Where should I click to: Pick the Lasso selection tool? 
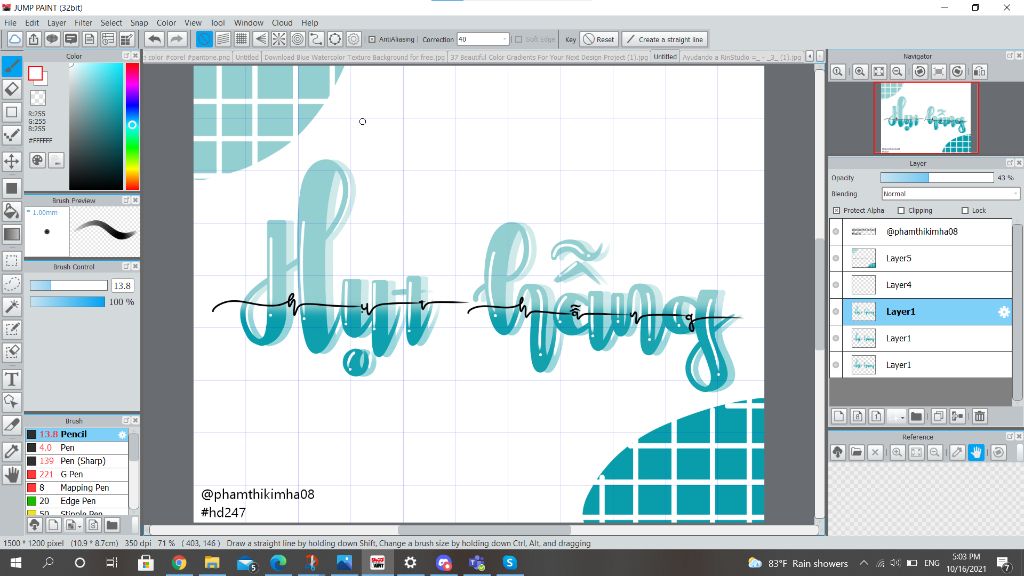[12, 283]
